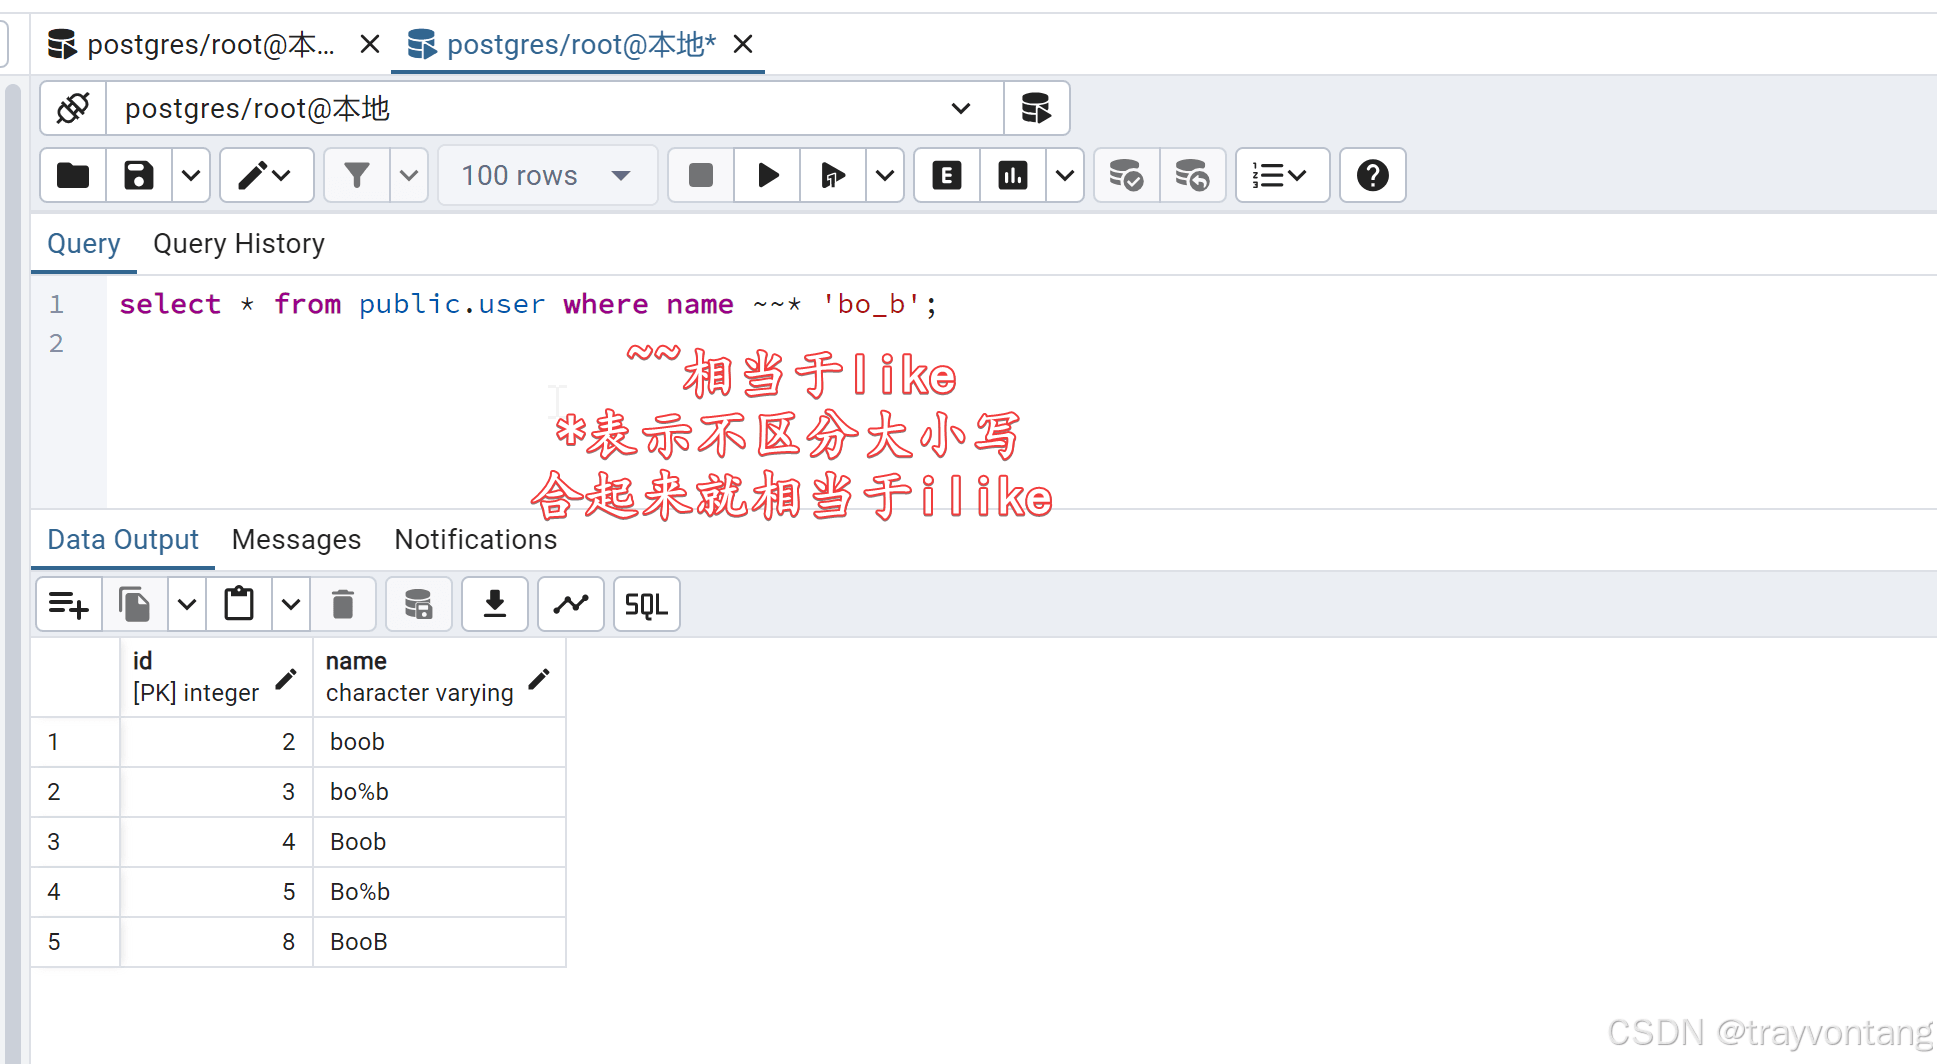Select row header number 3

[75, 842]
